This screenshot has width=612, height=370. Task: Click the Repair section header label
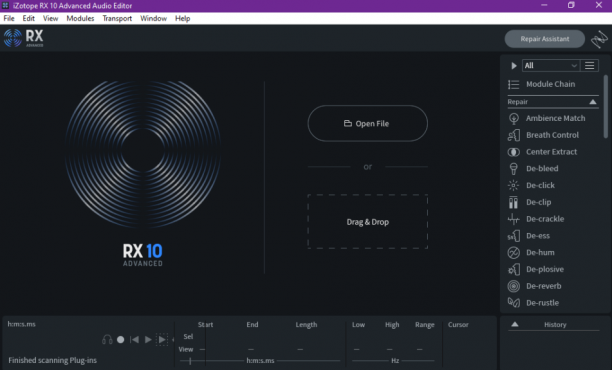pyautogui.click(x=518, y=102)
